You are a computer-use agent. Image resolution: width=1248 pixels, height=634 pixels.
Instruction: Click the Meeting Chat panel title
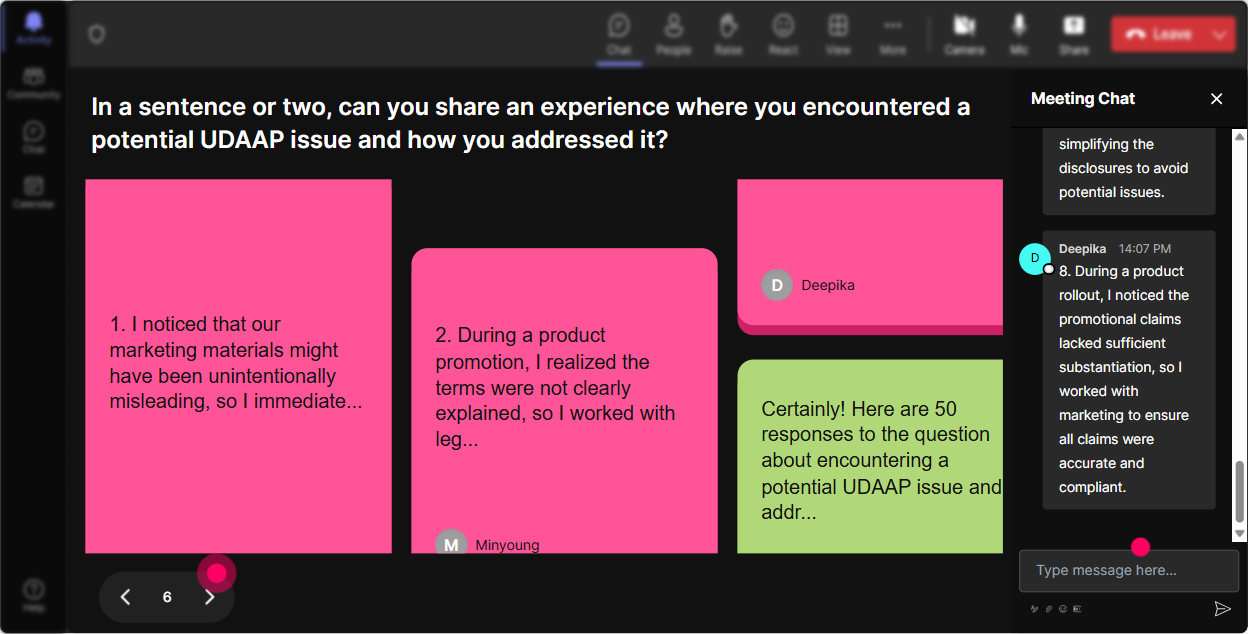1083,98
